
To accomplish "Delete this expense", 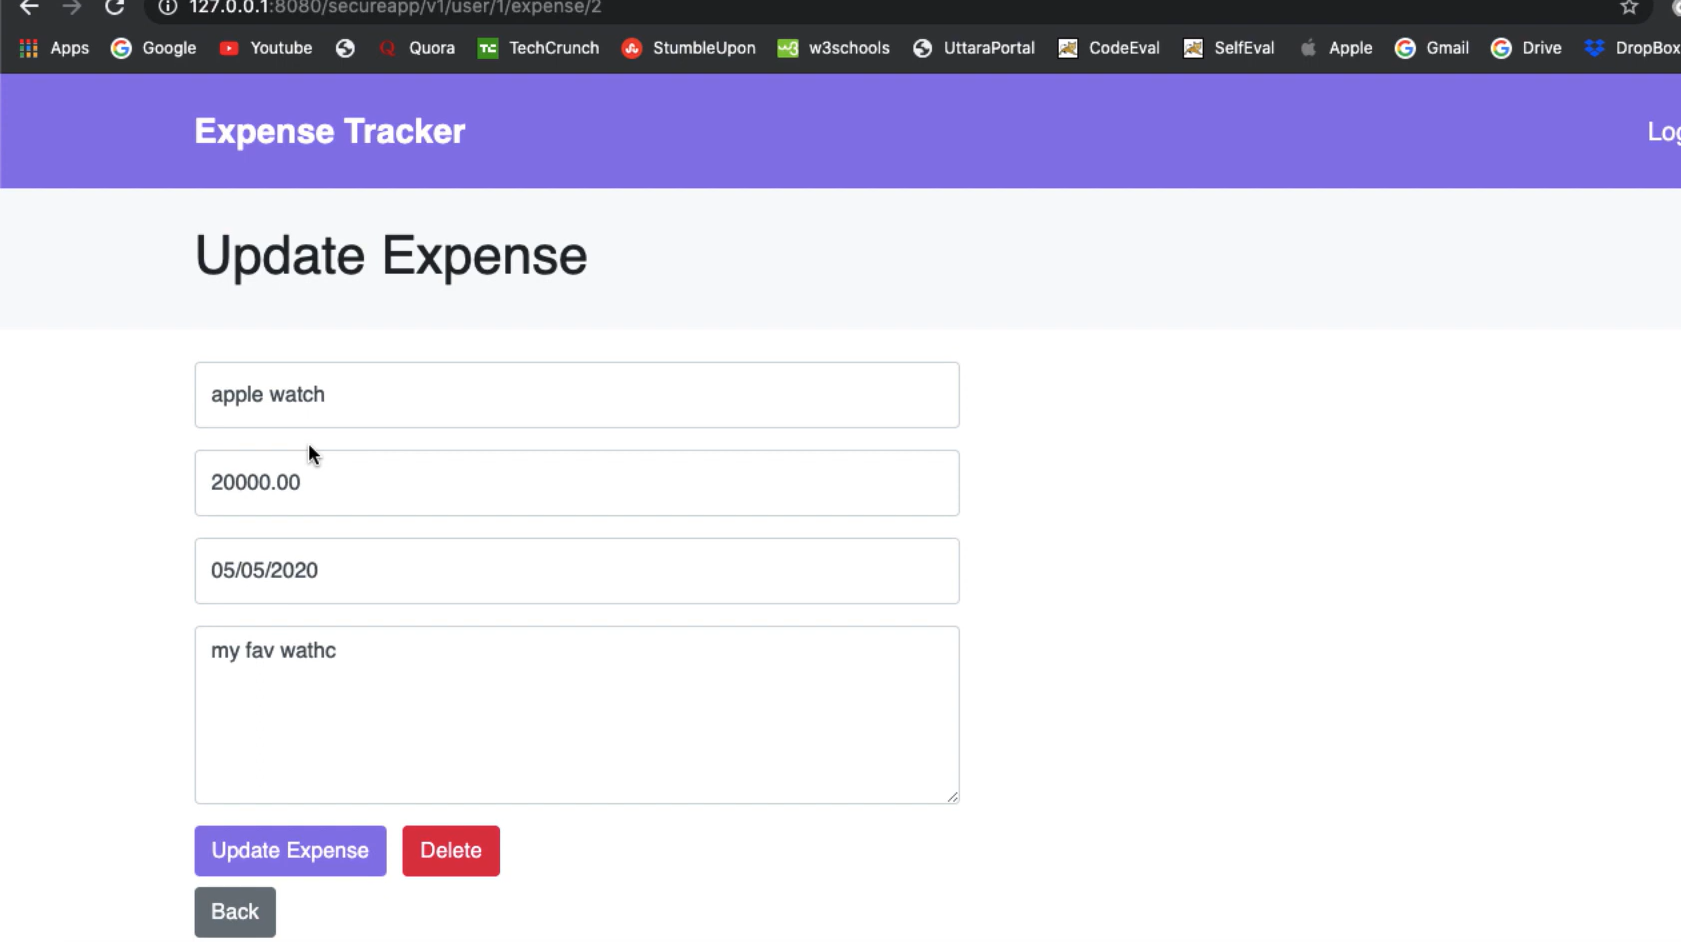I will pyautogui.click(x=451, y=850).
